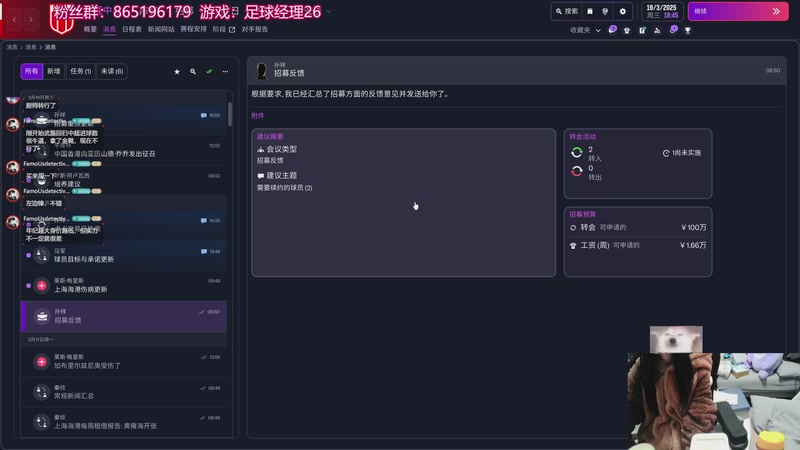Open the chat bubble shortcut with the purple badge
The image size is (800, 450).
pyautogui.click(x=612, y=30)
